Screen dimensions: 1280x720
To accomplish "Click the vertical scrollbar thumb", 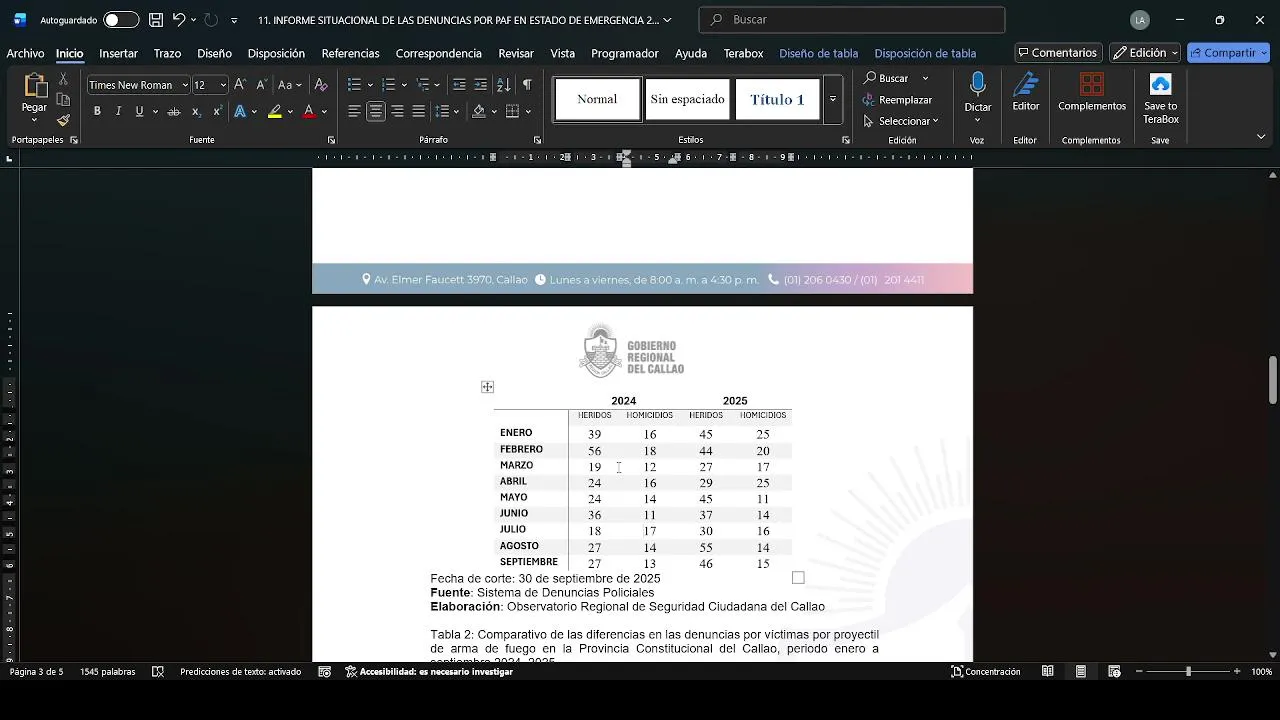I will pos(1272,380).
